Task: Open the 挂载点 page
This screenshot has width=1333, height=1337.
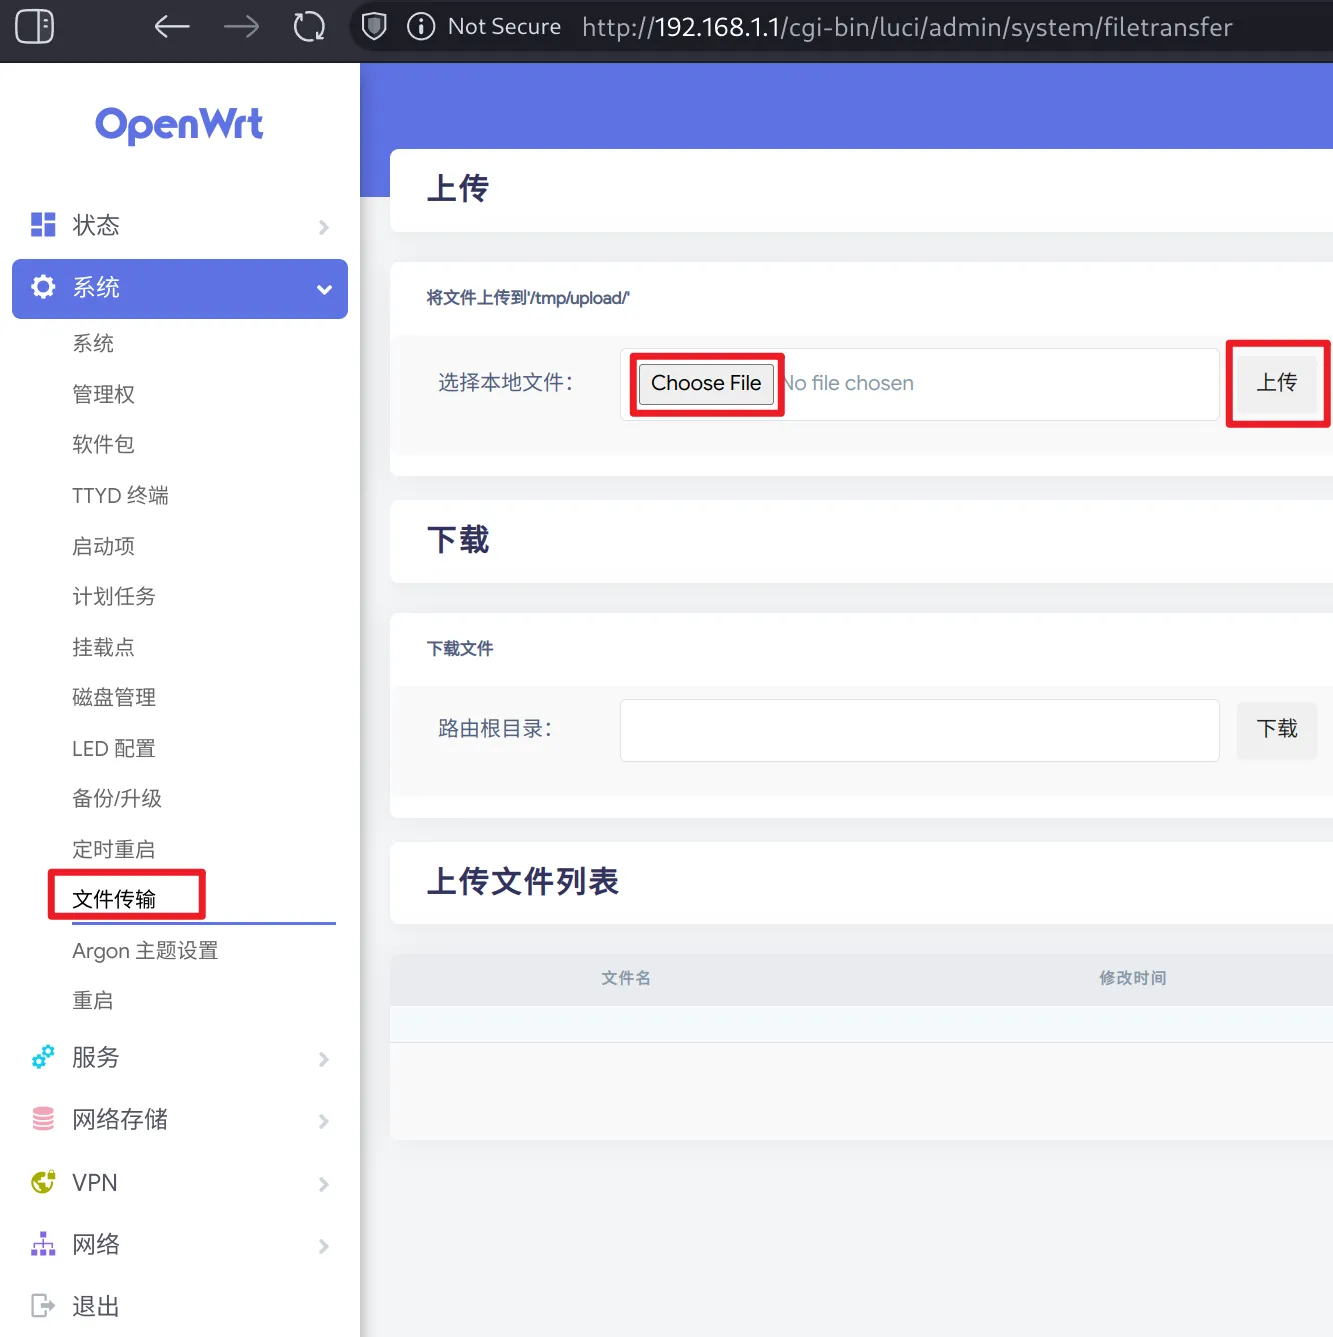Action: pos(103,647)
